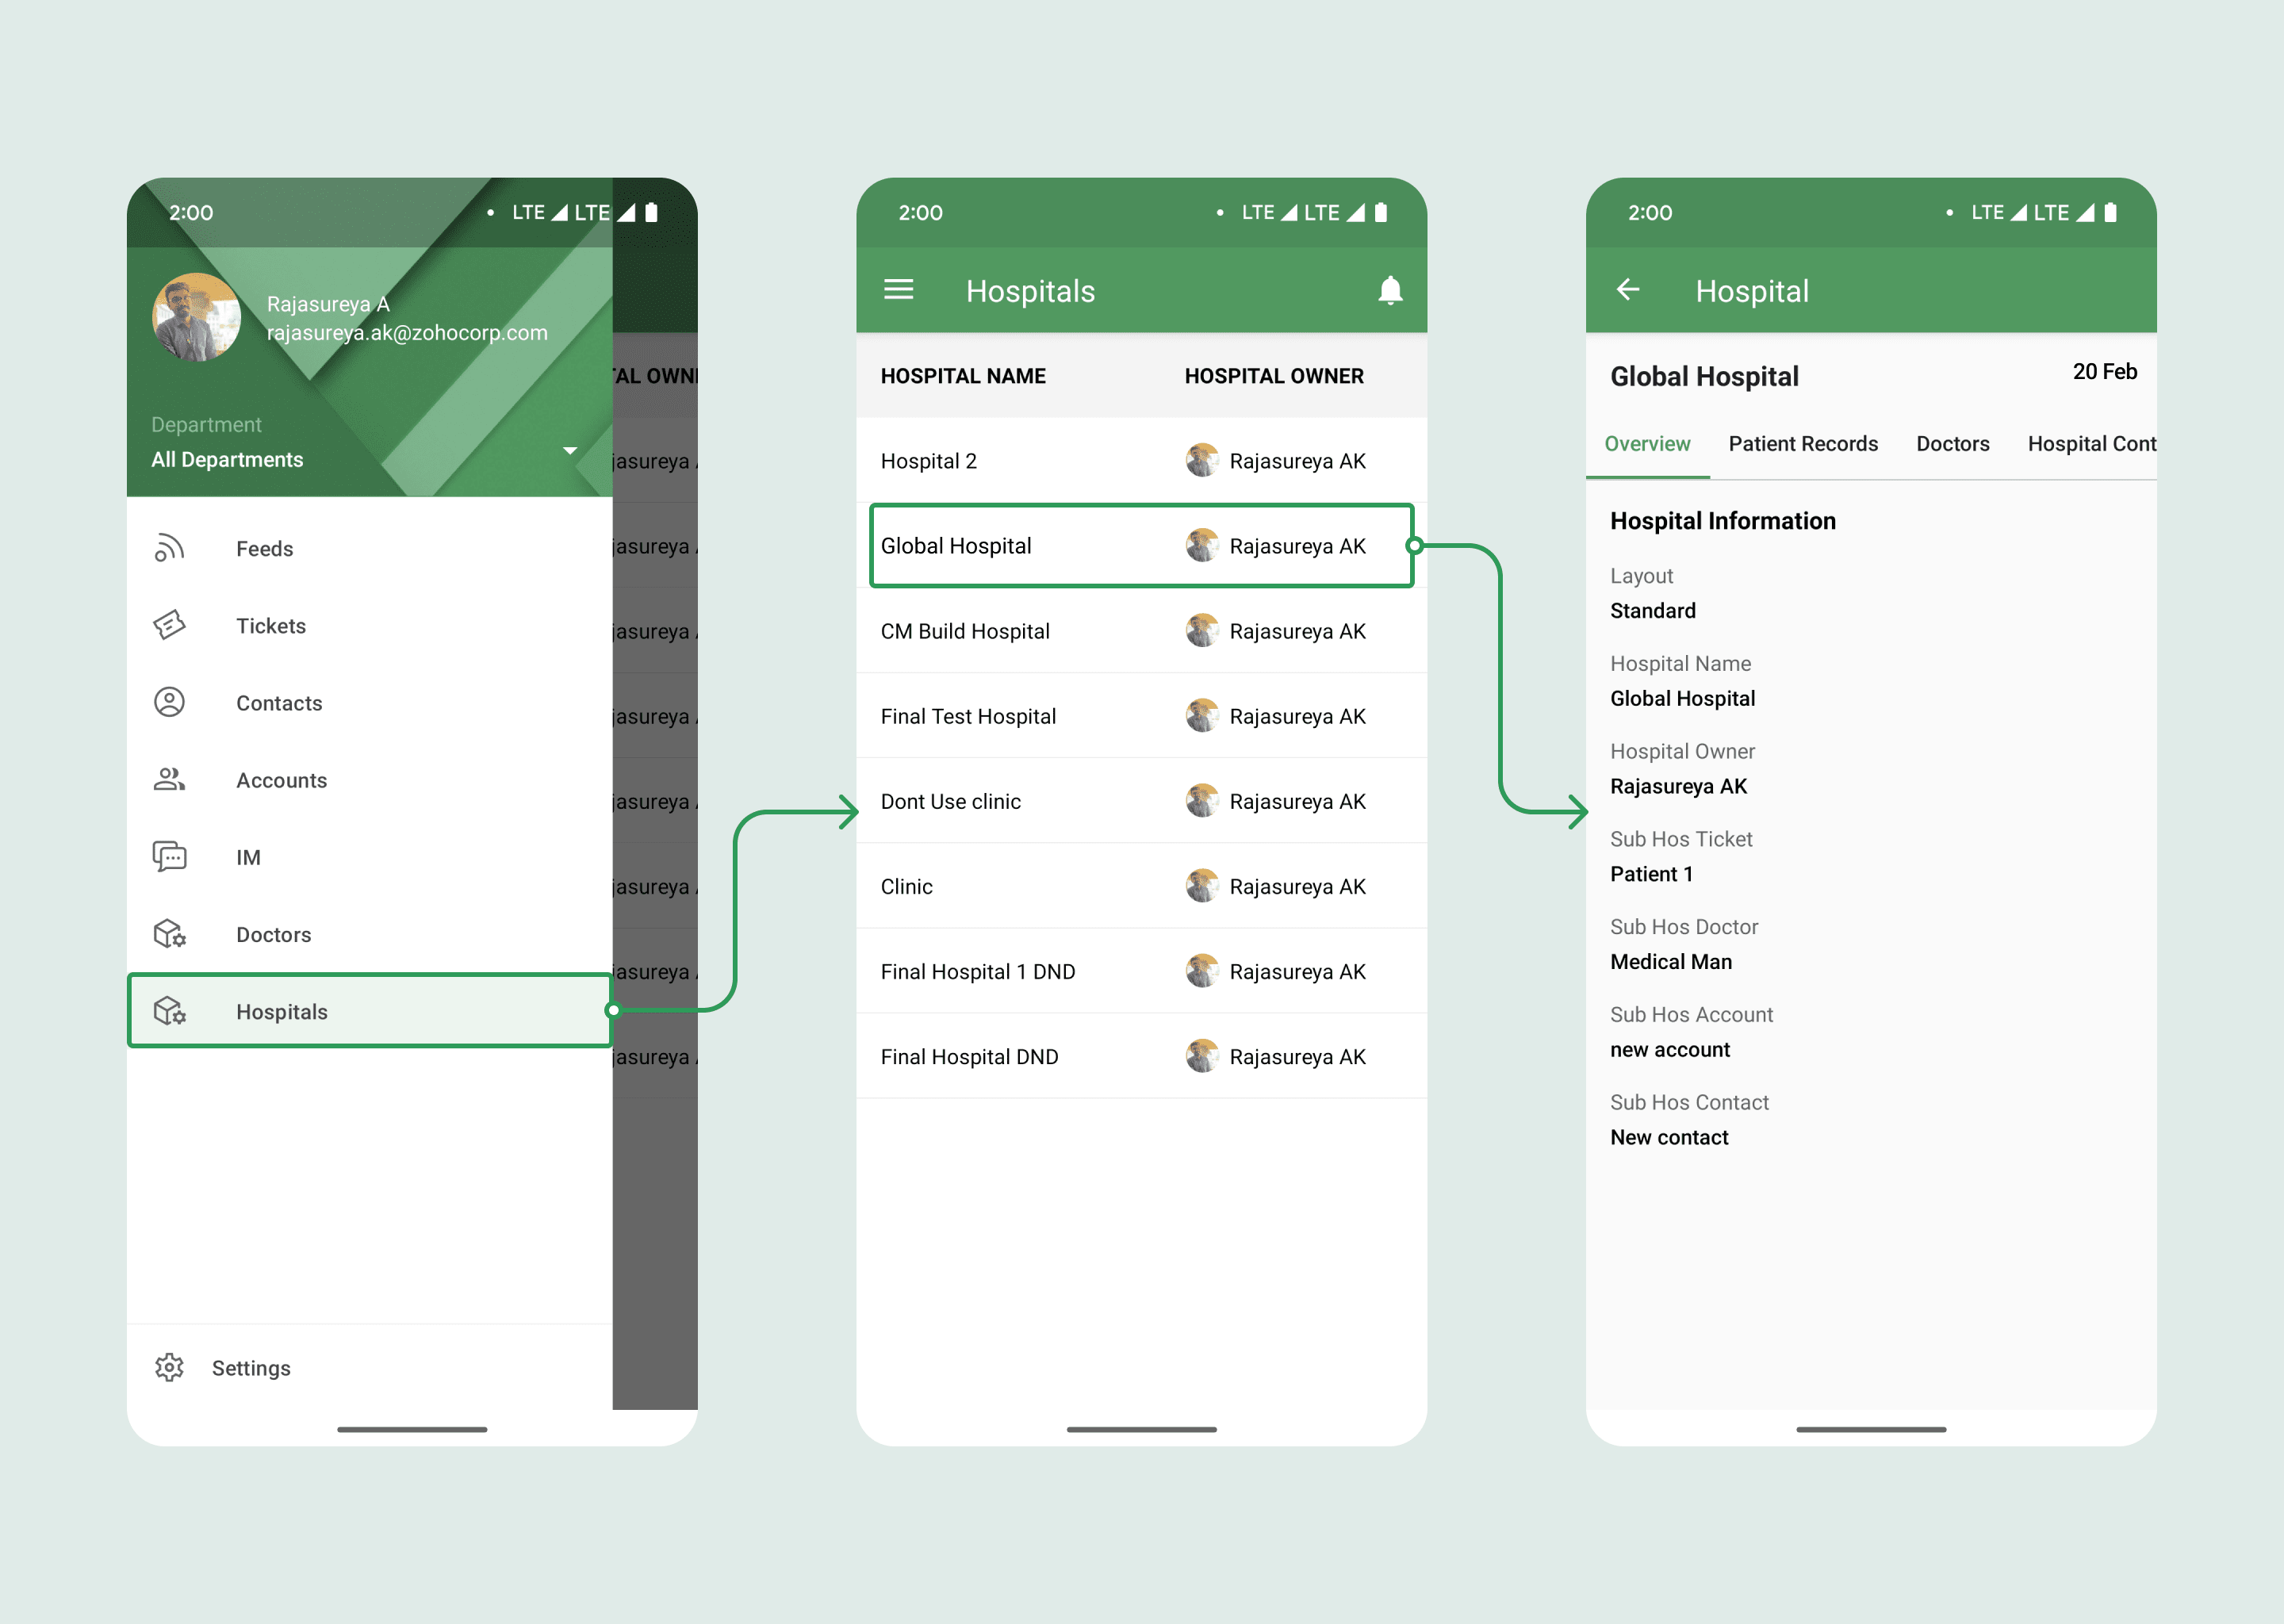Tap the Settings gear icon
Viewport: 2284px width, 1624px height.
(169, 1367)
